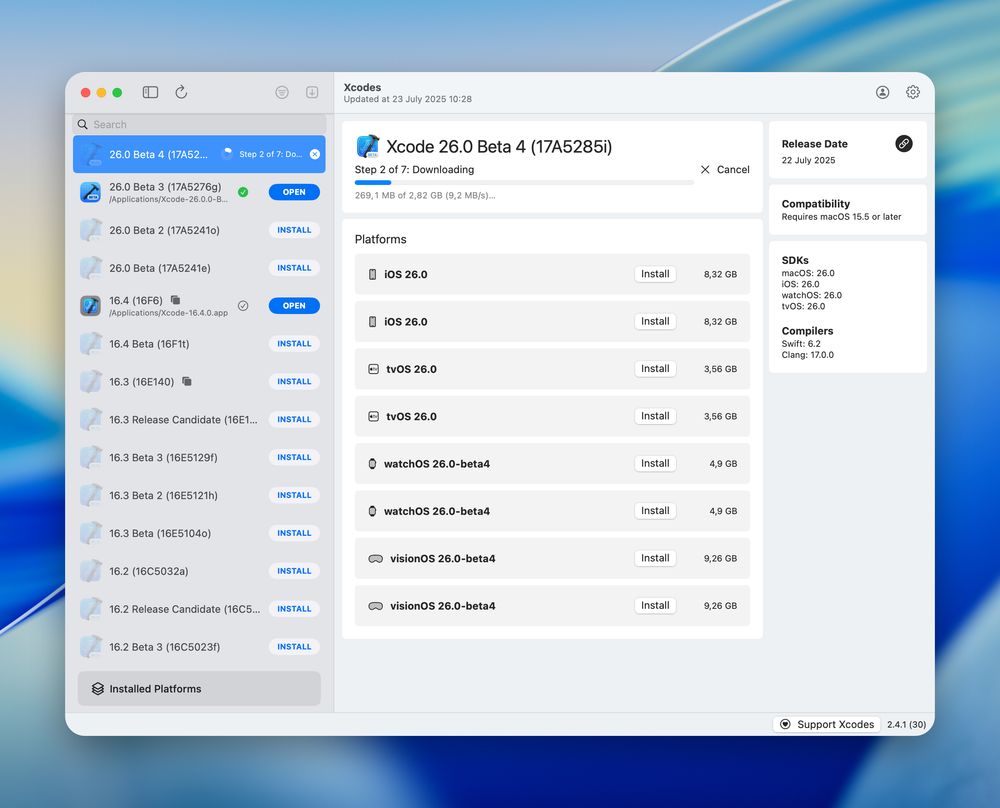The width and height of the screenshot is (1000, 808).
Task: Open settings via gear icon
Action: [913, 92]
